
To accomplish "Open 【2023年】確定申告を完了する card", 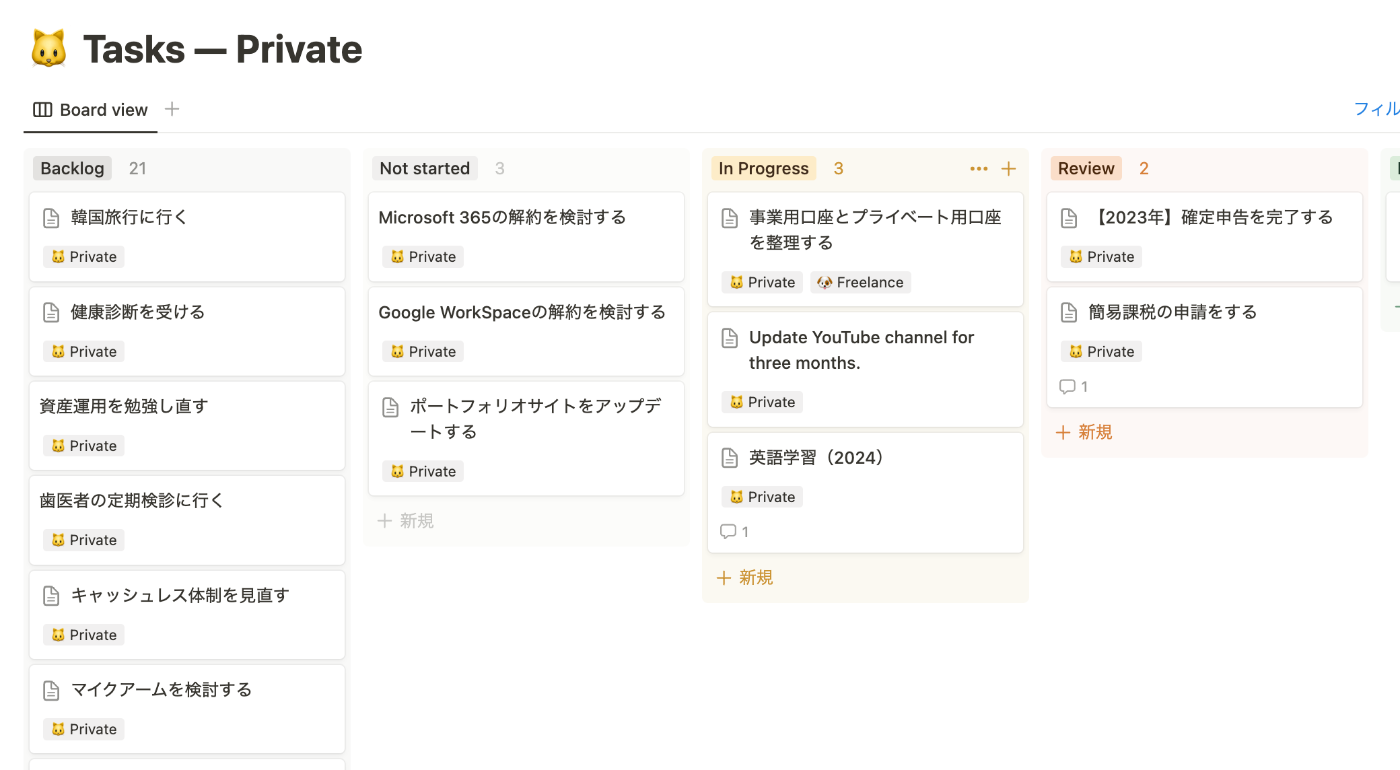I will click(1204, 237).
